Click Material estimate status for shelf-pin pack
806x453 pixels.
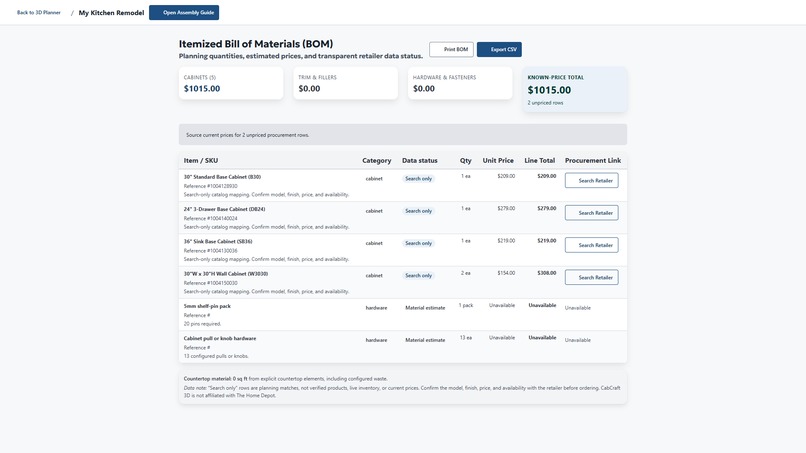(x=425, y=308)
